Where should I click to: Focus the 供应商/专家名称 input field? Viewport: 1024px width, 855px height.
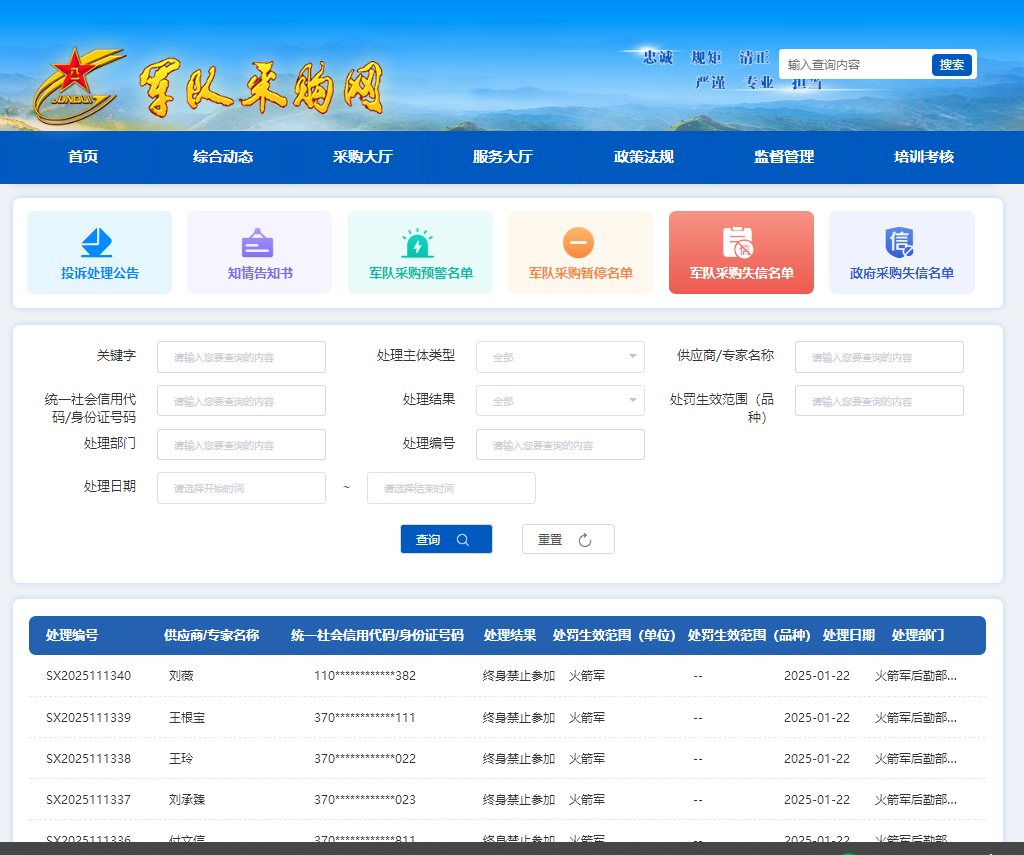879,357
